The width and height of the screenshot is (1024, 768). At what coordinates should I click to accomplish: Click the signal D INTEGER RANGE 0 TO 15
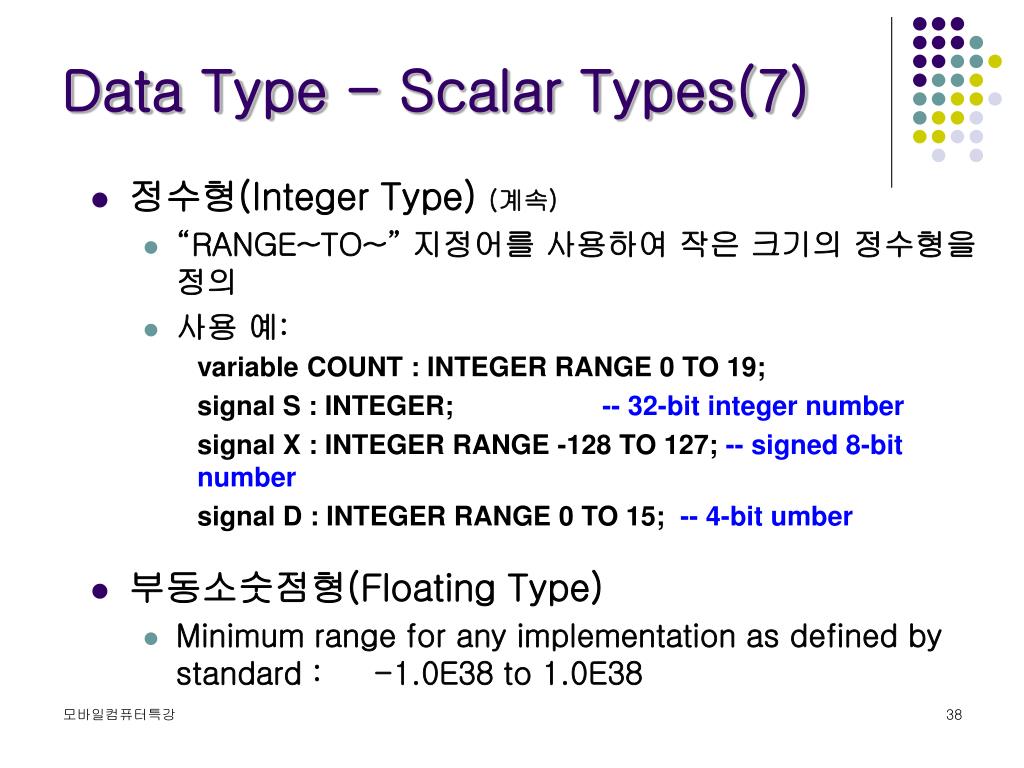431,517
